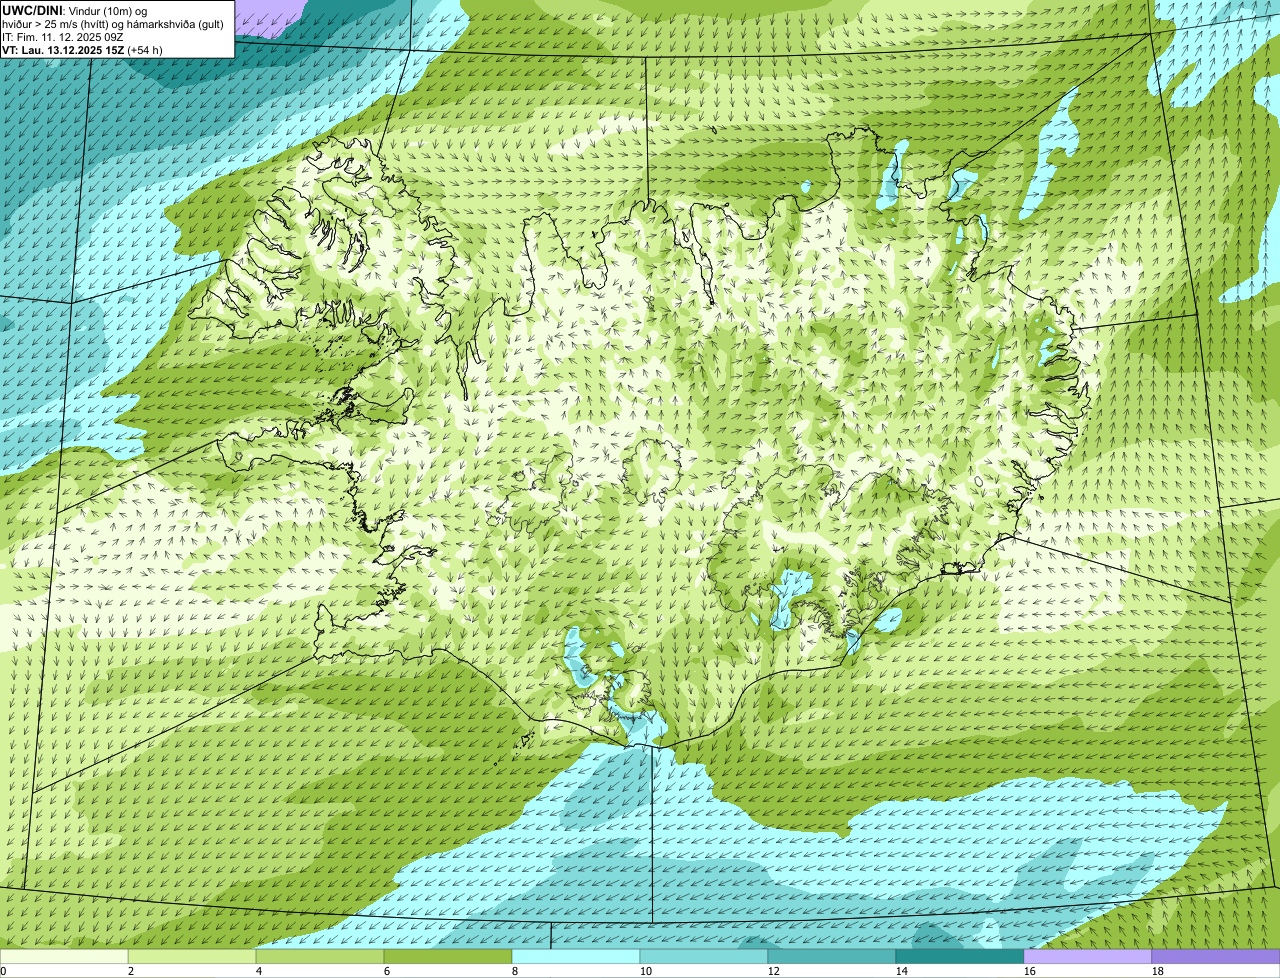The height and width of the screenshot is (978, 1280).
Task: Click the 'UWC/DINI: Vindur (10m) og' title line
Action: pyautogui.click(x=75, y=10)
